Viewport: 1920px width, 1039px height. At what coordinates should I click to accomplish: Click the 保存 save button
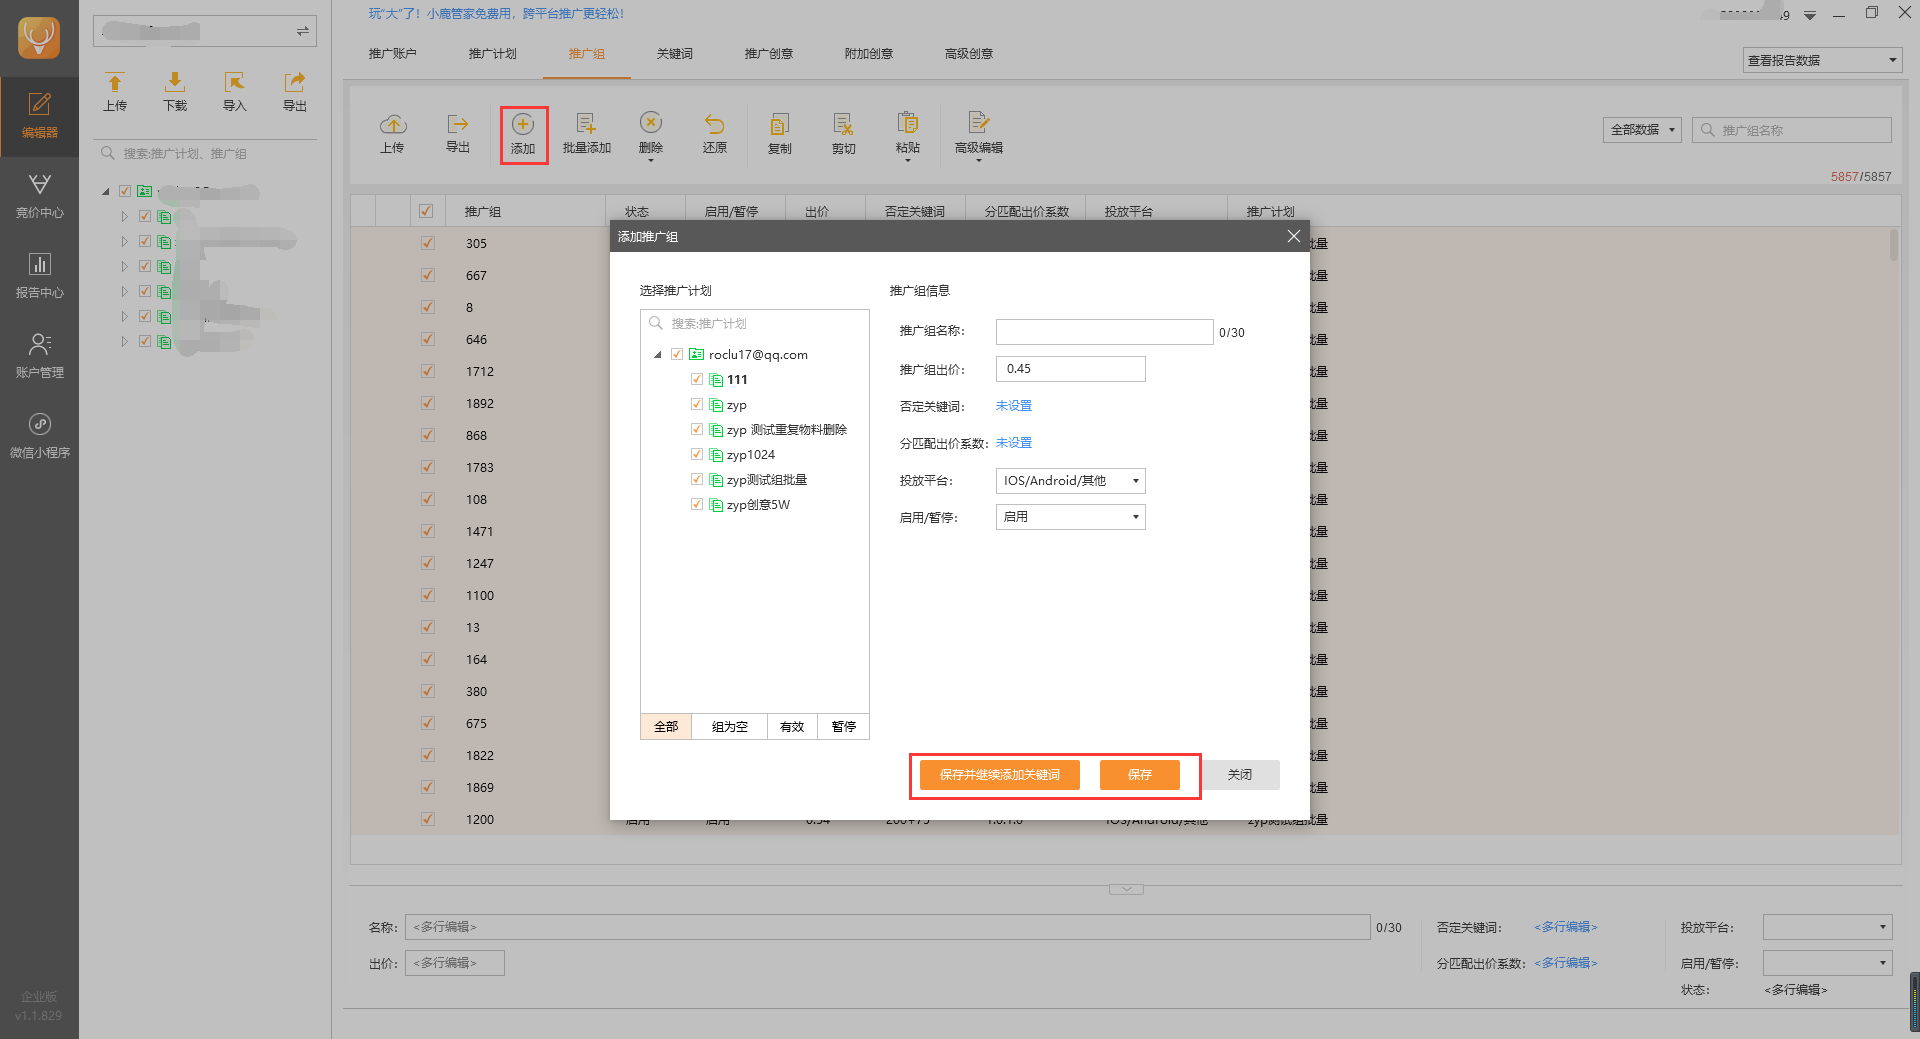pos(1140,775)
